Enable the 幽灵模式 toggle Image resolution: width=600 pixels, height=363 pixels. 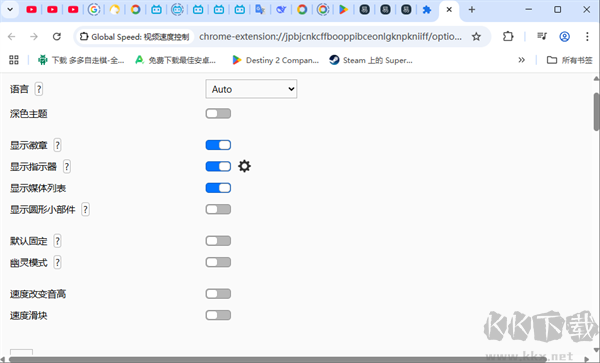coord(218,262)
